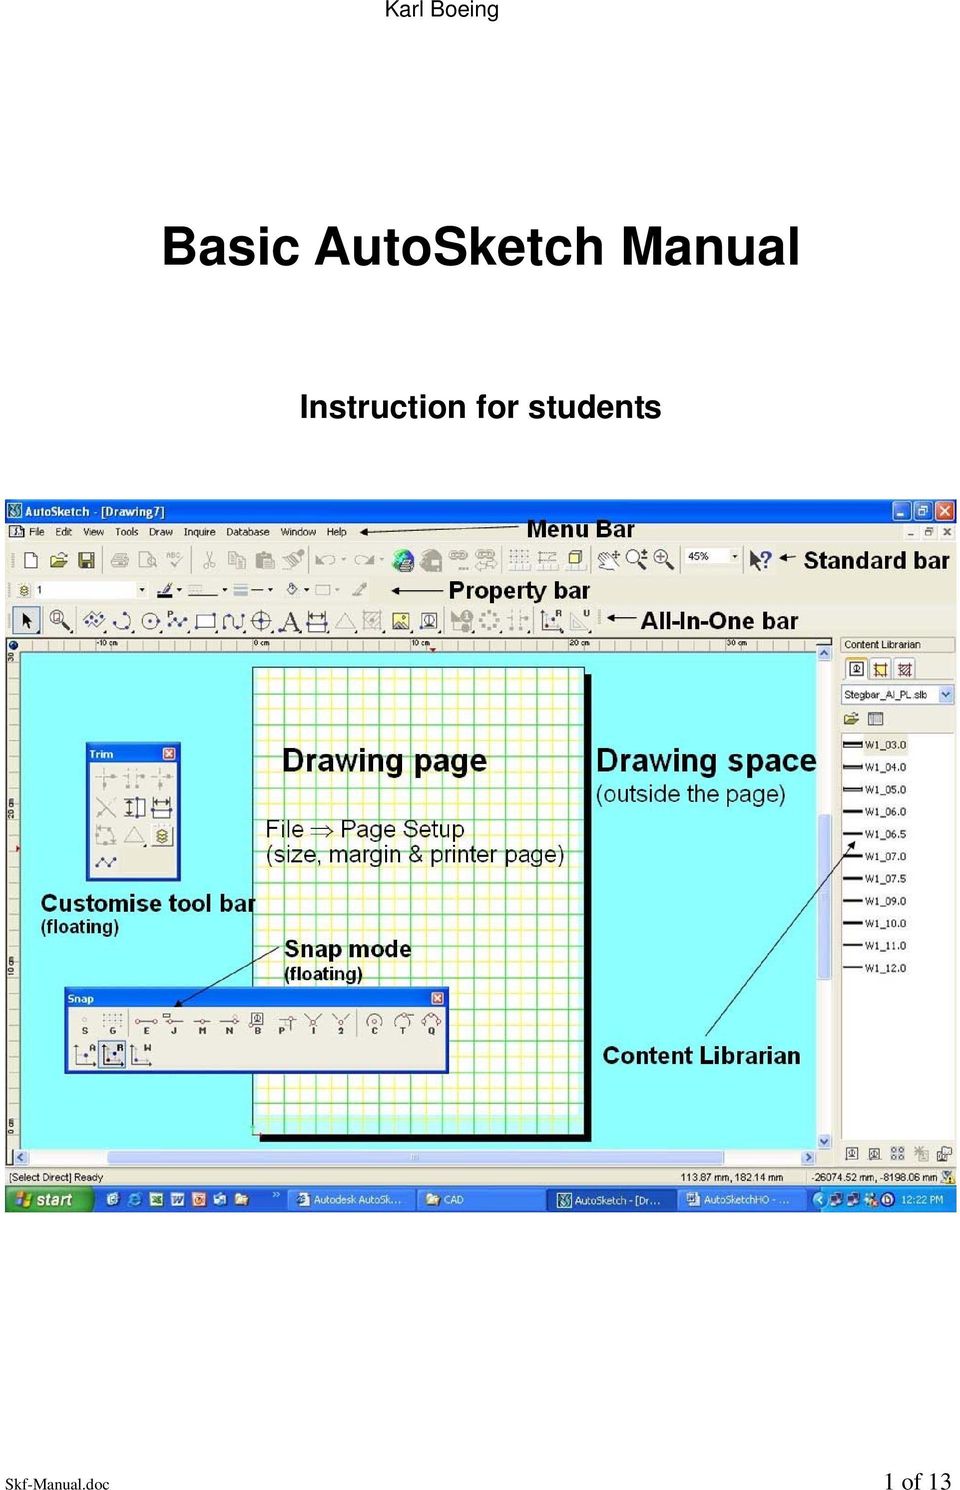This screenshot has height=1490, width=960.
Task: Open Print Preview from the standard toolbar
Action: [x=147, y=561]
